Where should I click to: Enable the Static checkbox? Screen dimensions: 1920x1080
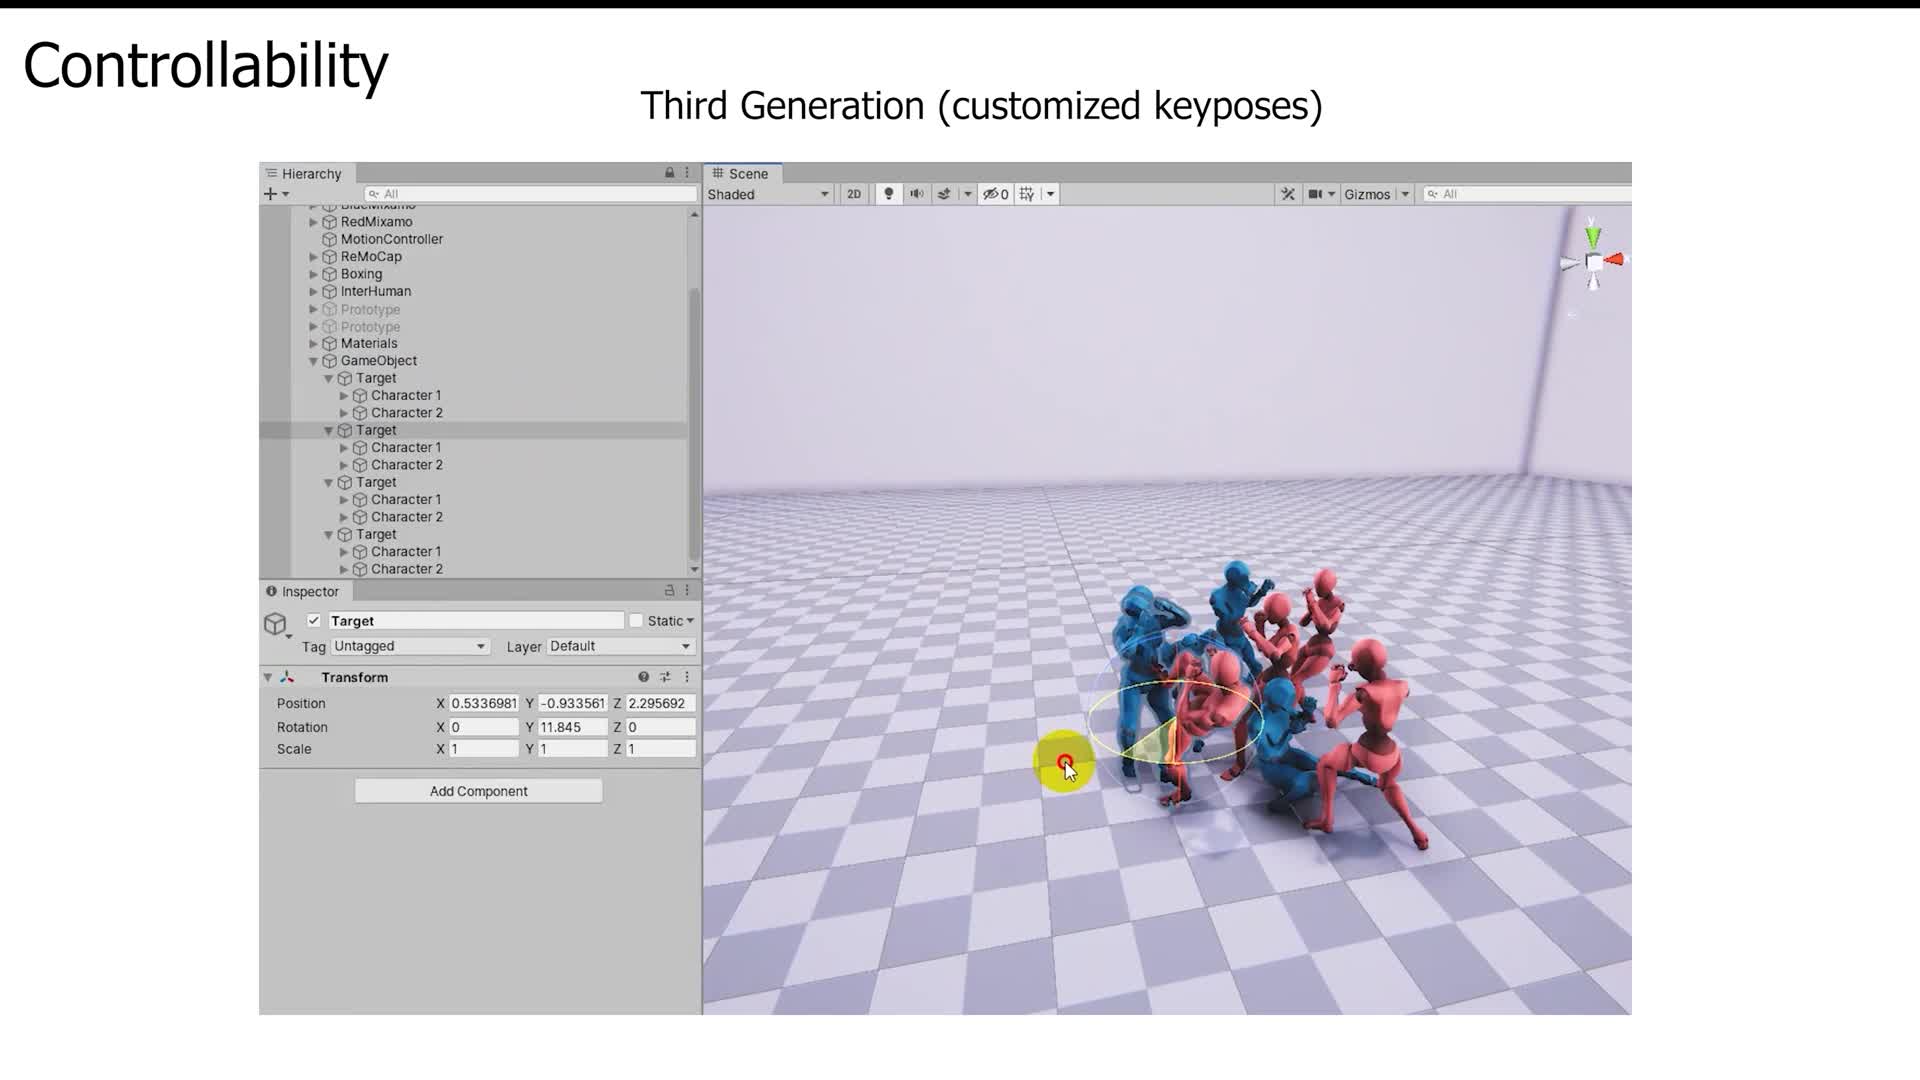[636, 621]
